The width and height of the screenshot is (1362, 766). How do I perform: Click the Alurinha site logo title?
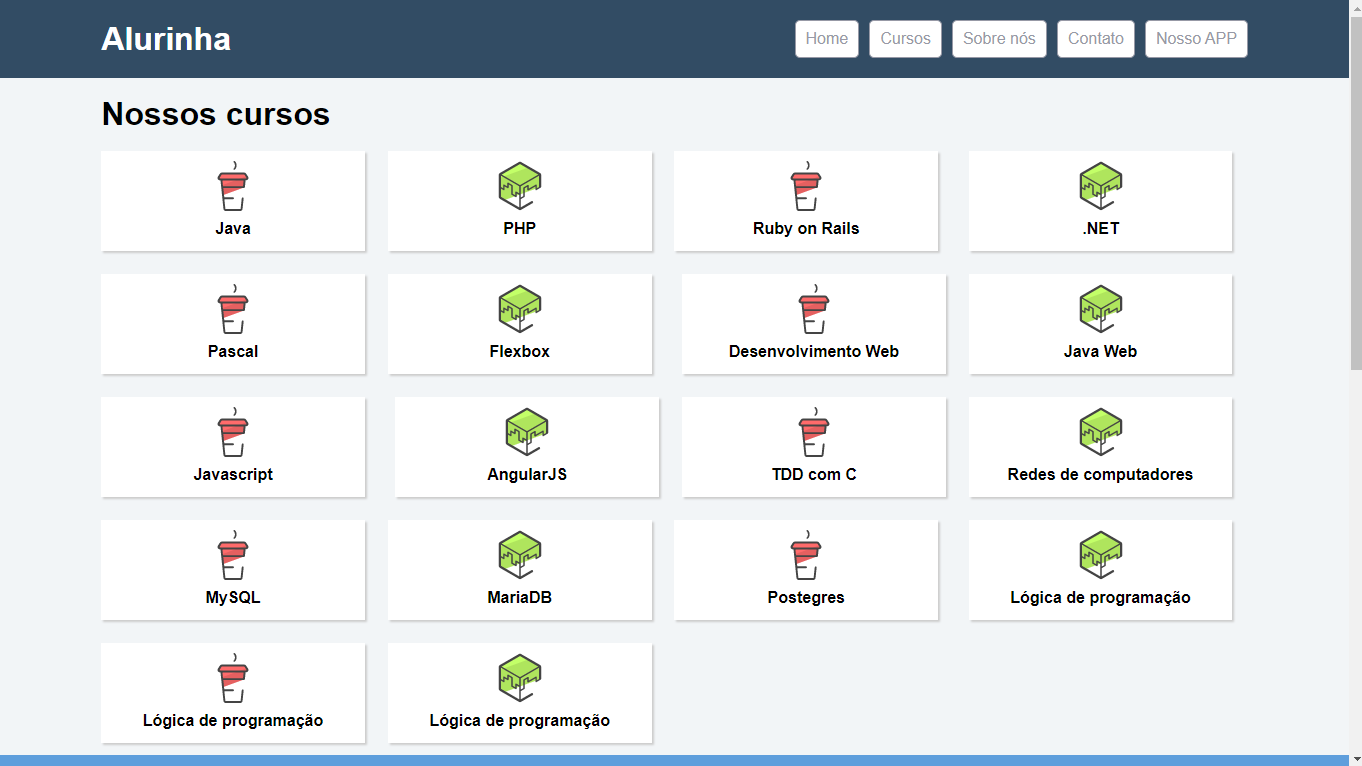click(166, 39)
